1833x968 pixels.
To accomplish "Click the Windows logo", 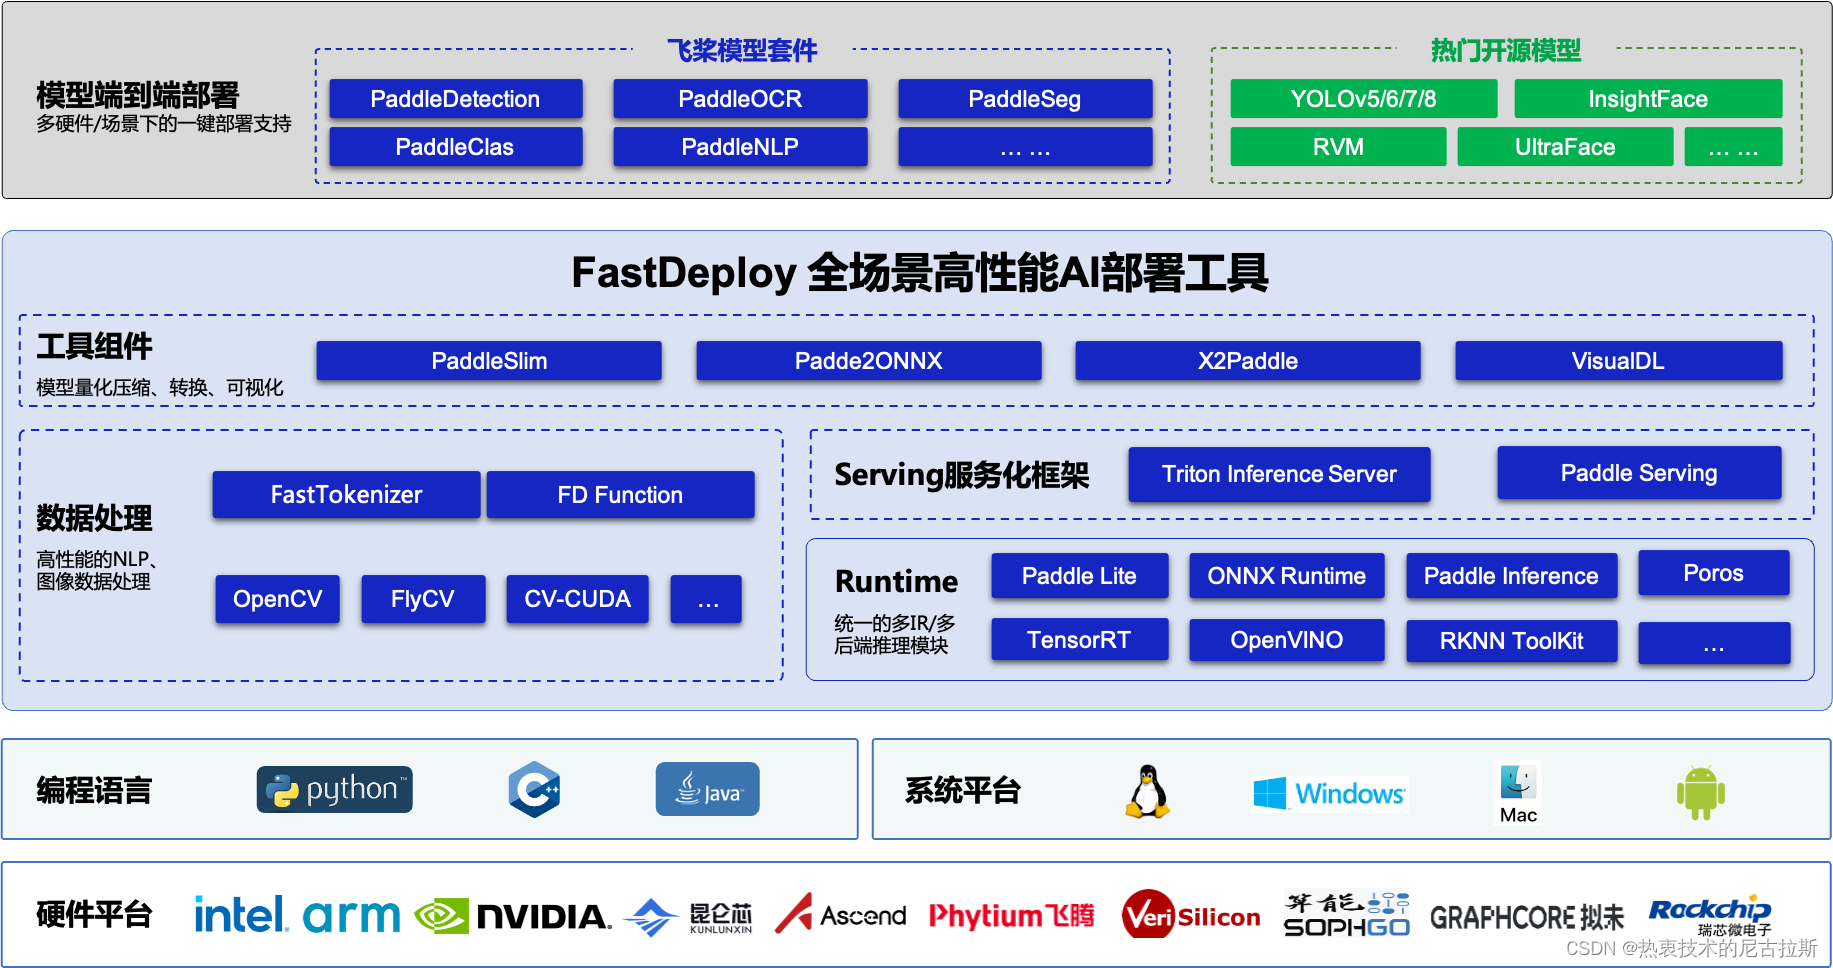I will click(1330, 794).
